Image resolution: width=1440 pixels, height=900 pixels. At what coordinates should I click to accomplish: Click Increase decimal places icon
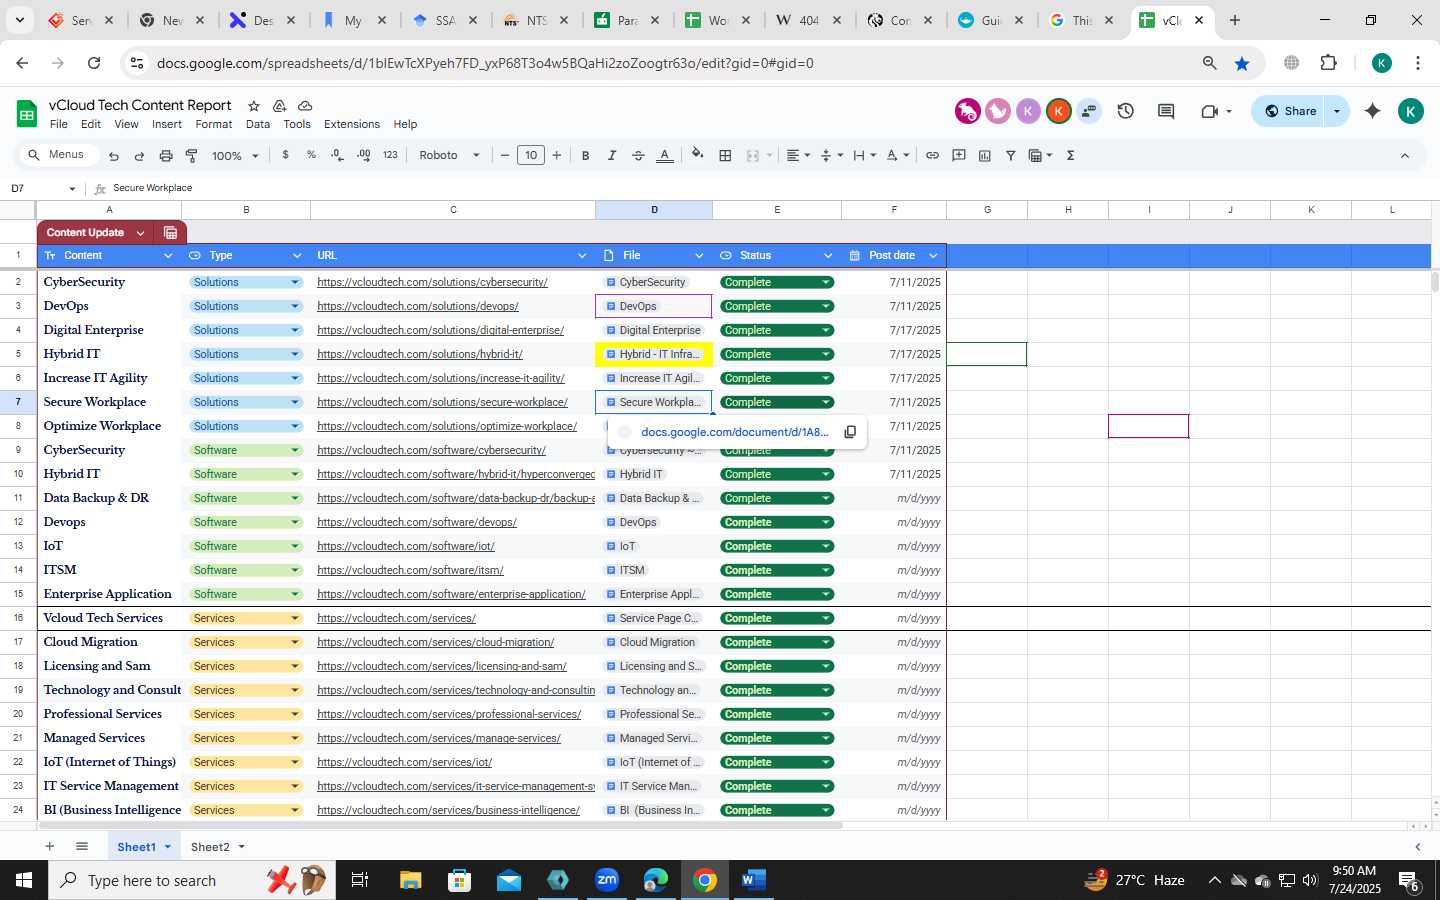pyautogui.click(x=364, y=155)
